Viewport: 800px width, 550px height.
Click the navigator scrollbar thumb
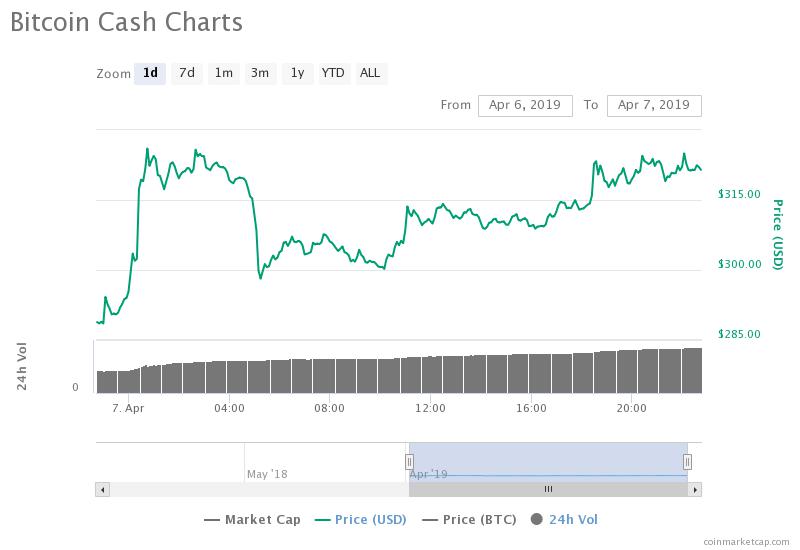(548, 489)
